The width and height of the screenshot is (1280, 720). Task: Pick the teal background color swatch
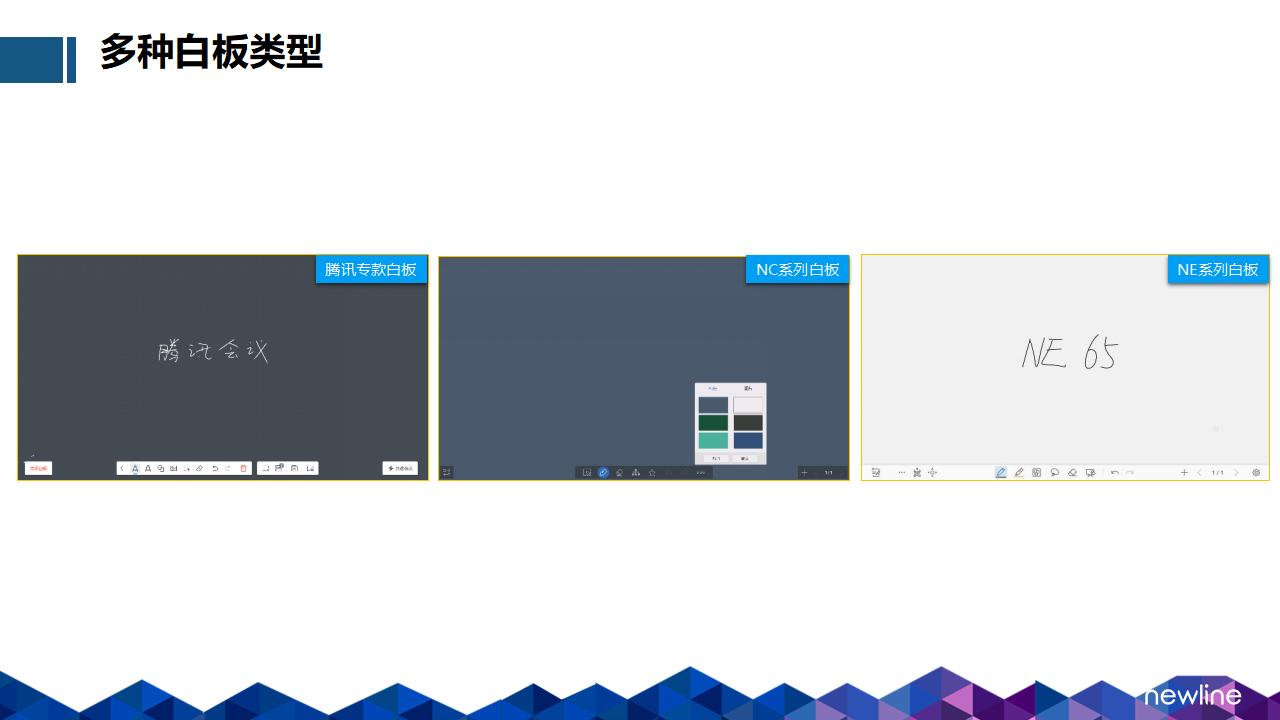(x=713, y=441)
